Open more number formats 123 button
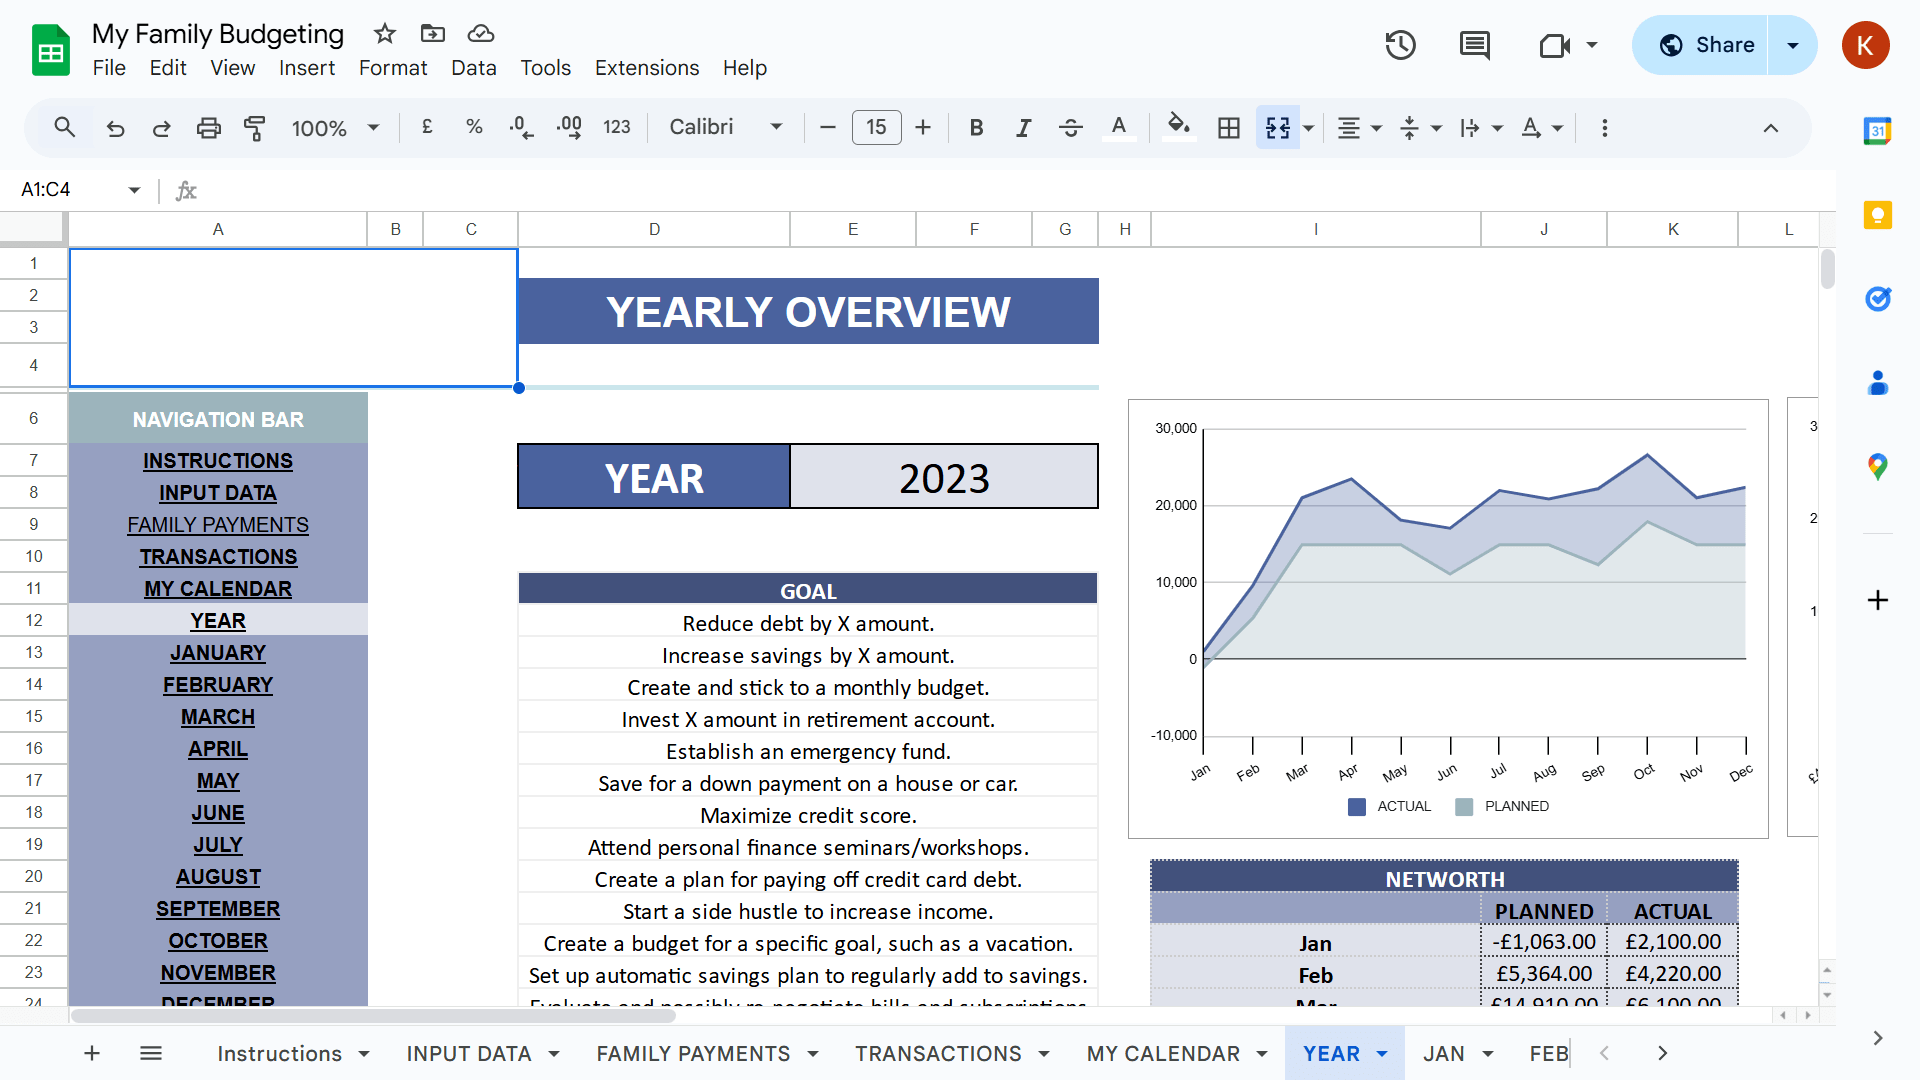1920x1080 pixels. [617, 127]
